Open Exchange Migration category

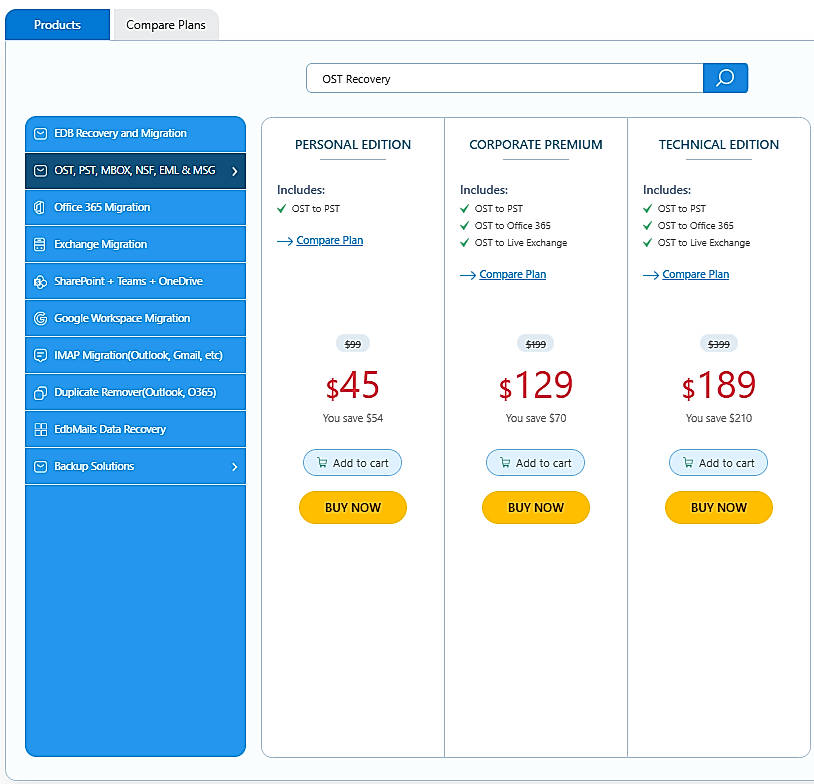click(135, 244)
